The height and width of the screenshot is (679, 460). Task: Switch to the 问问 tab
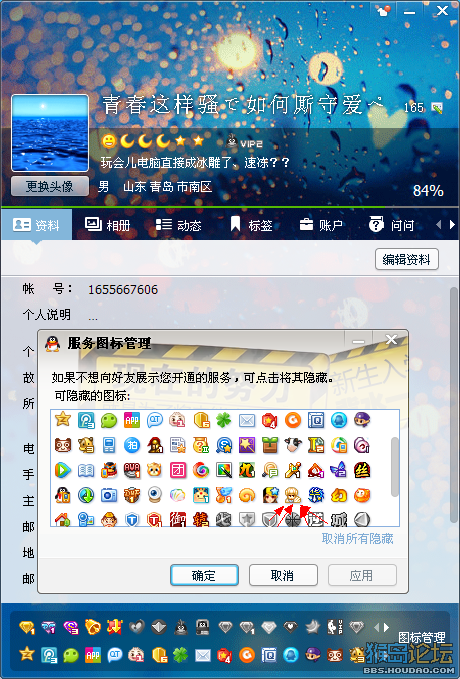click(x=392, y=225)
